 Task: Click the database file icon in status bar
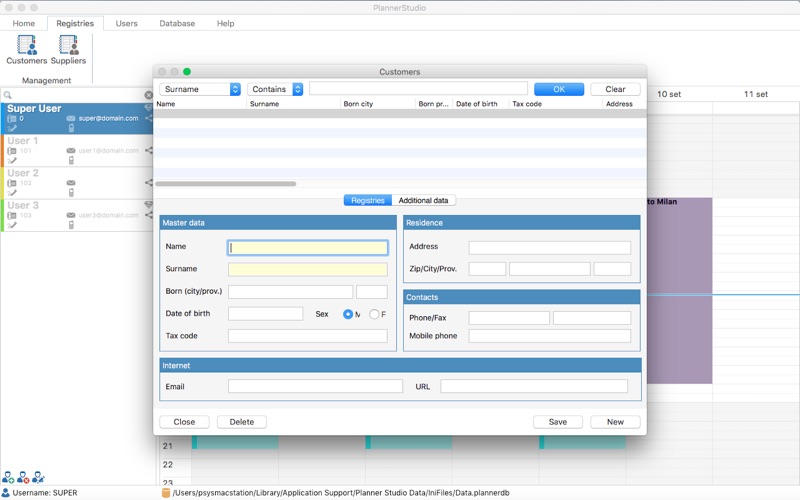point(165,493)
